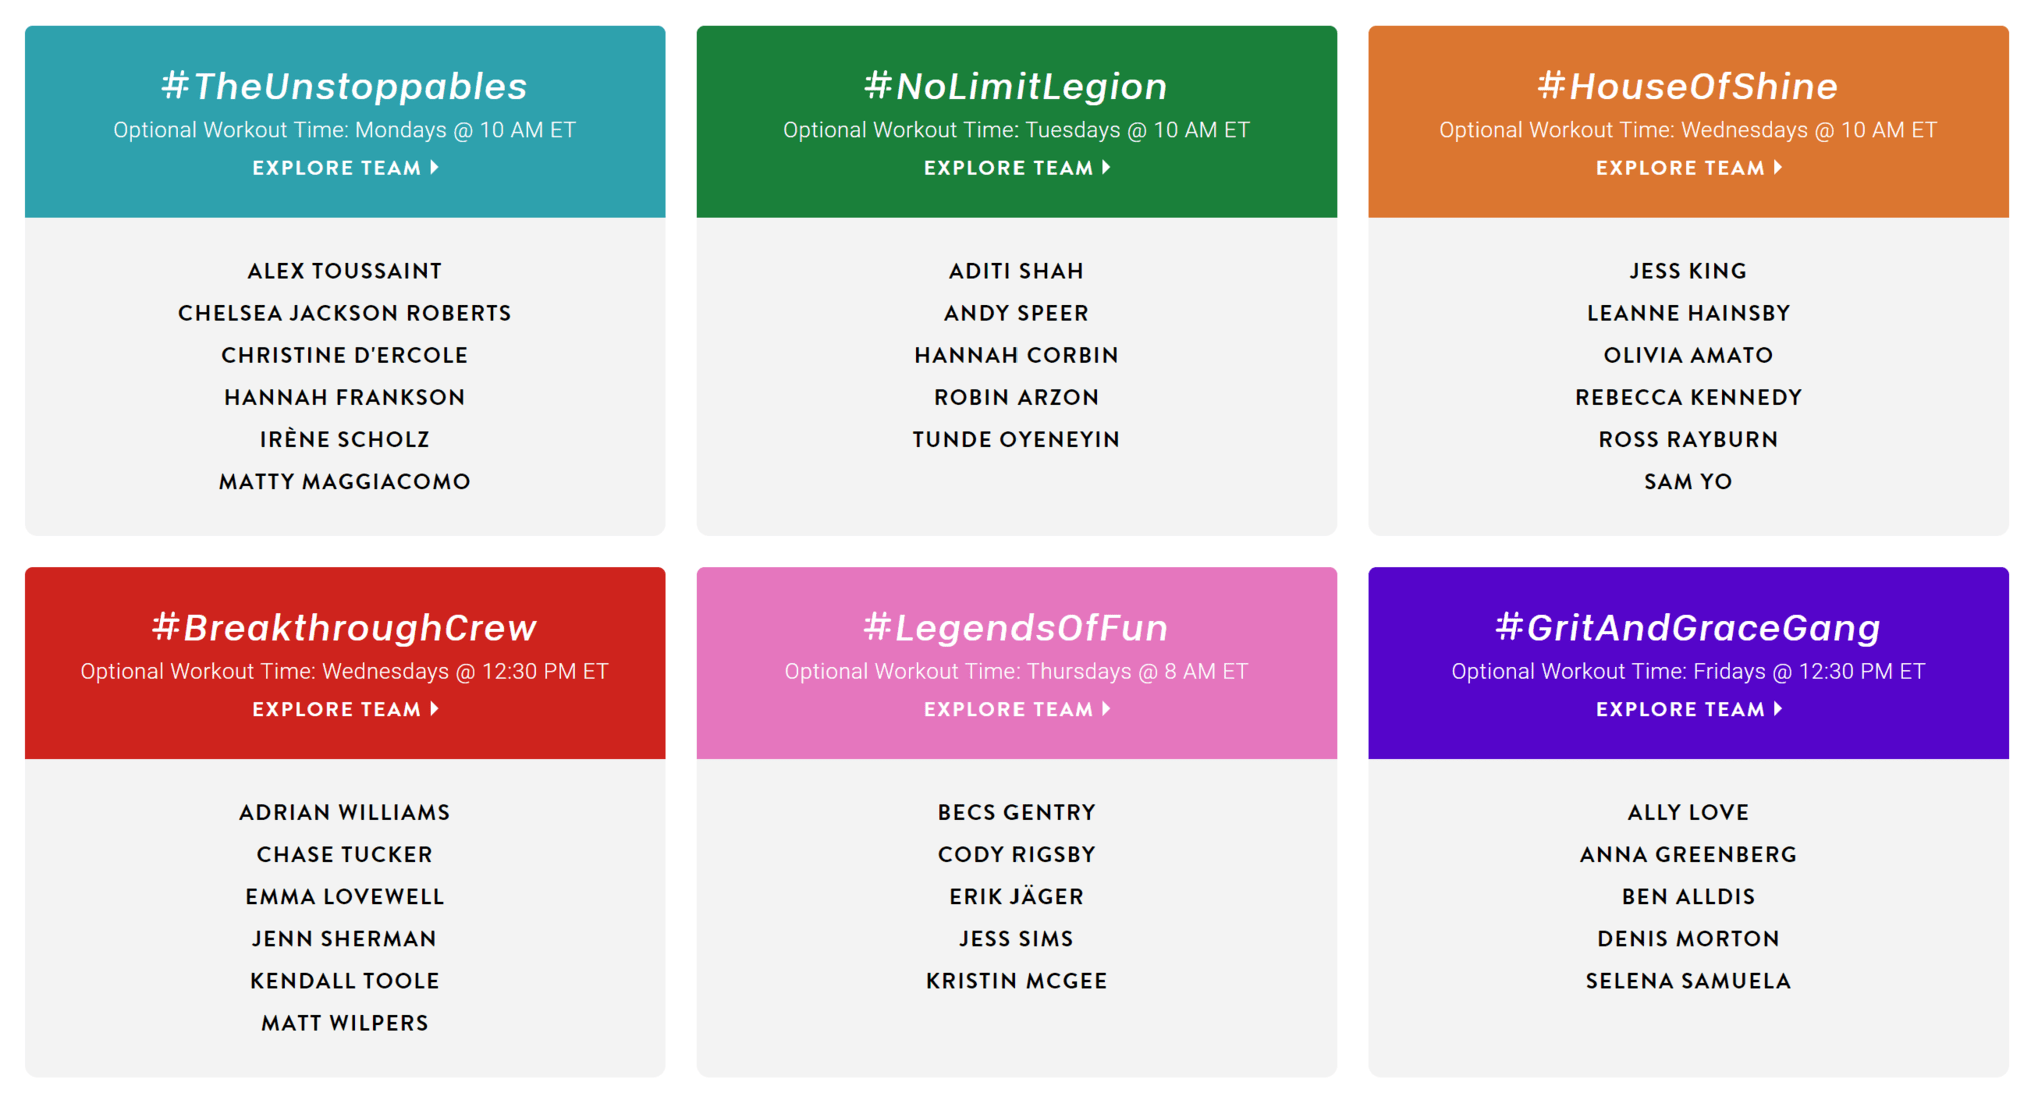Click arrow icon beside TheUnstoppables Explore Team
This screenshot has width=2038, height=1100.
[x=435, y=168]
